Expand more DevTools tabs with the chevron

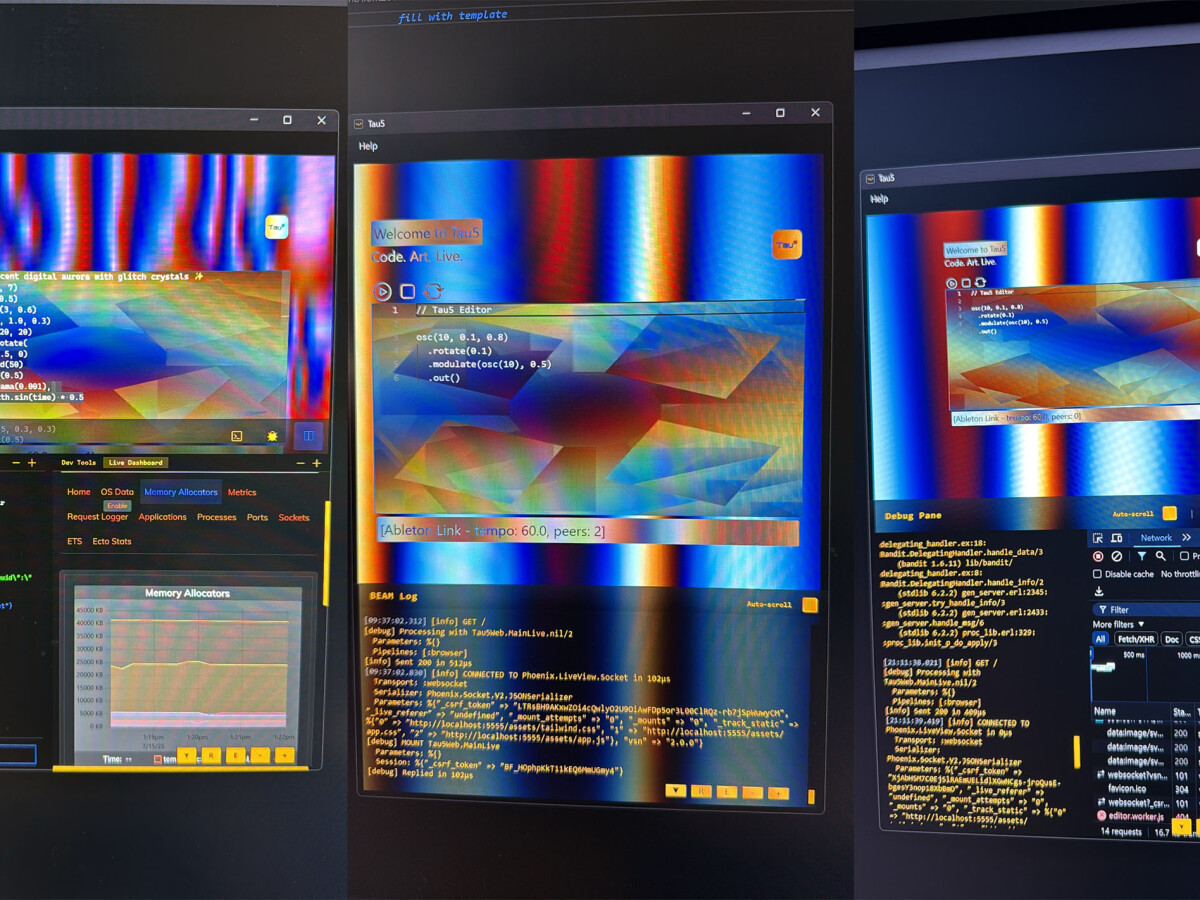click(x=1187, y=538)
